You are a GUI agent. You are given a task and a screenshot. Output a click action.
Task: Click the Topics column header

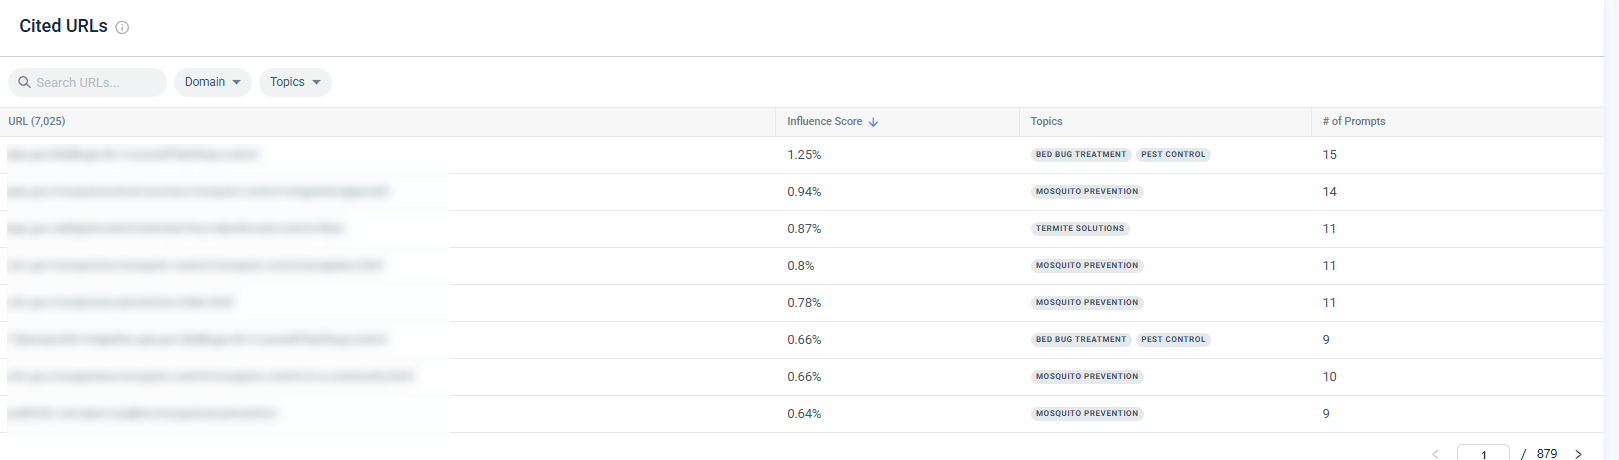1046,121
